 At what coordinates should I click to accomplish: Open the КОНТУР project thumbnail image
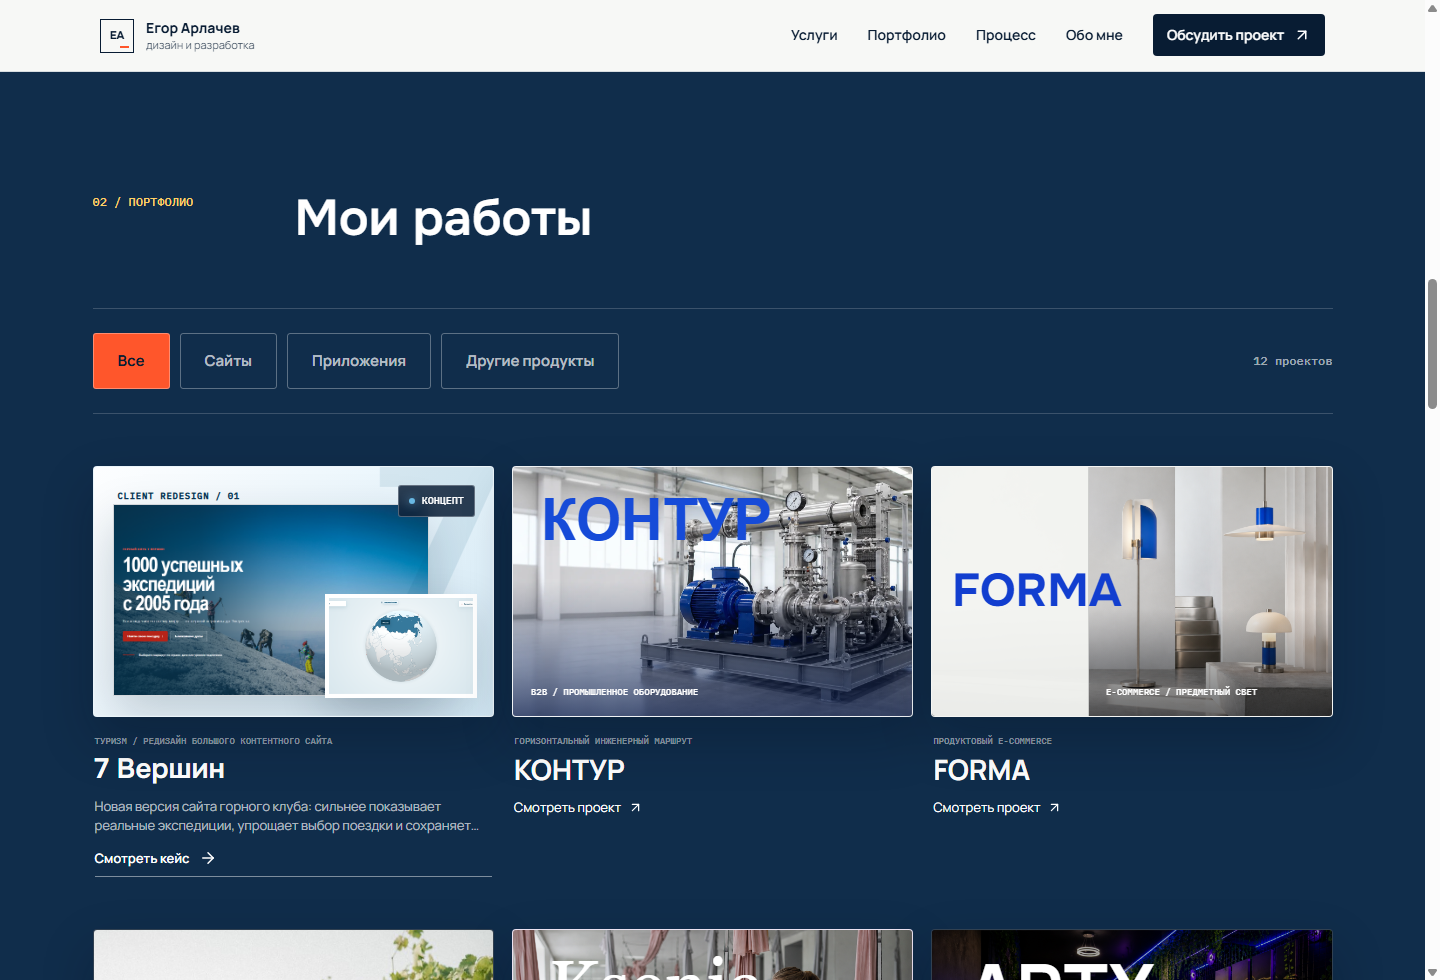tap(712, 591)
